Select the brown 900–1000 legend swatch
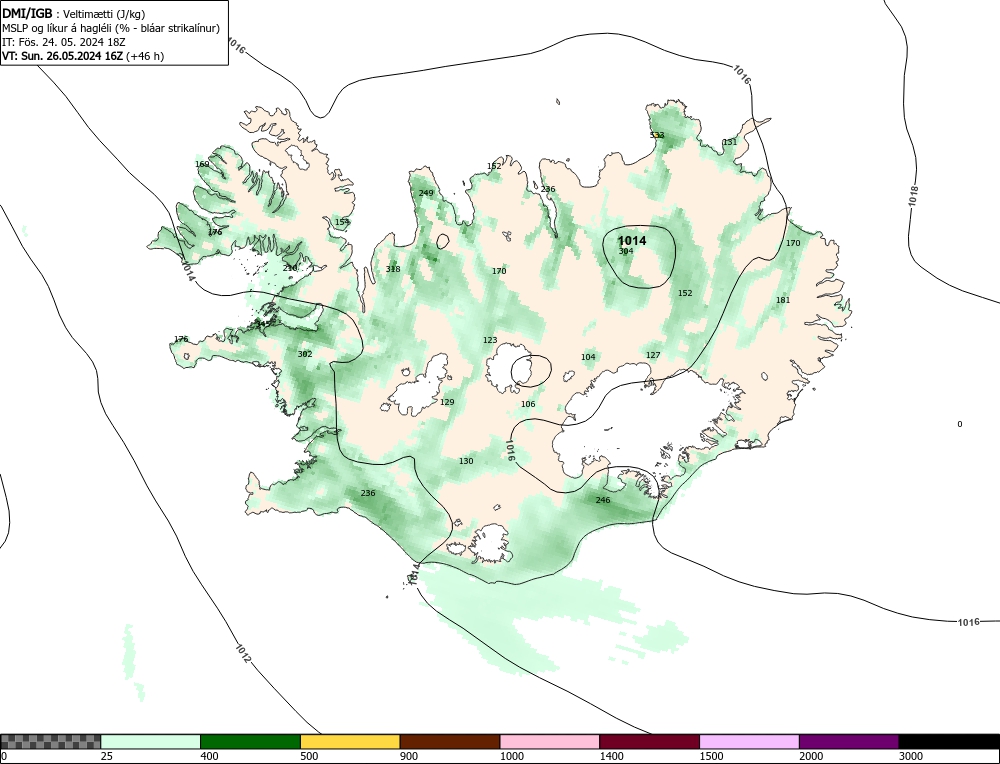1000x764 pixels. pos(450,741)
